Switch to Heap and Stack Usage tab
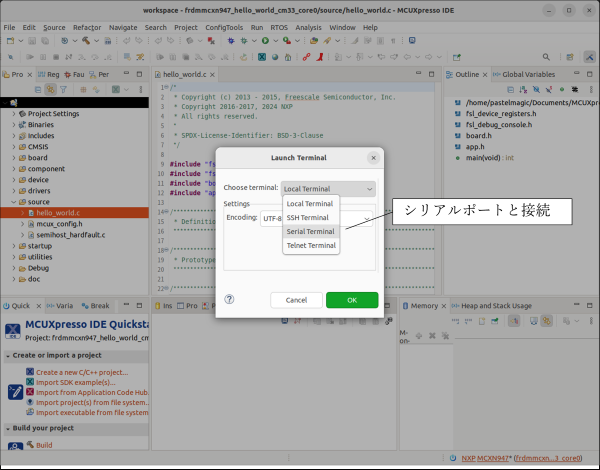The image size is (600, 470). [x=490, y=305]
